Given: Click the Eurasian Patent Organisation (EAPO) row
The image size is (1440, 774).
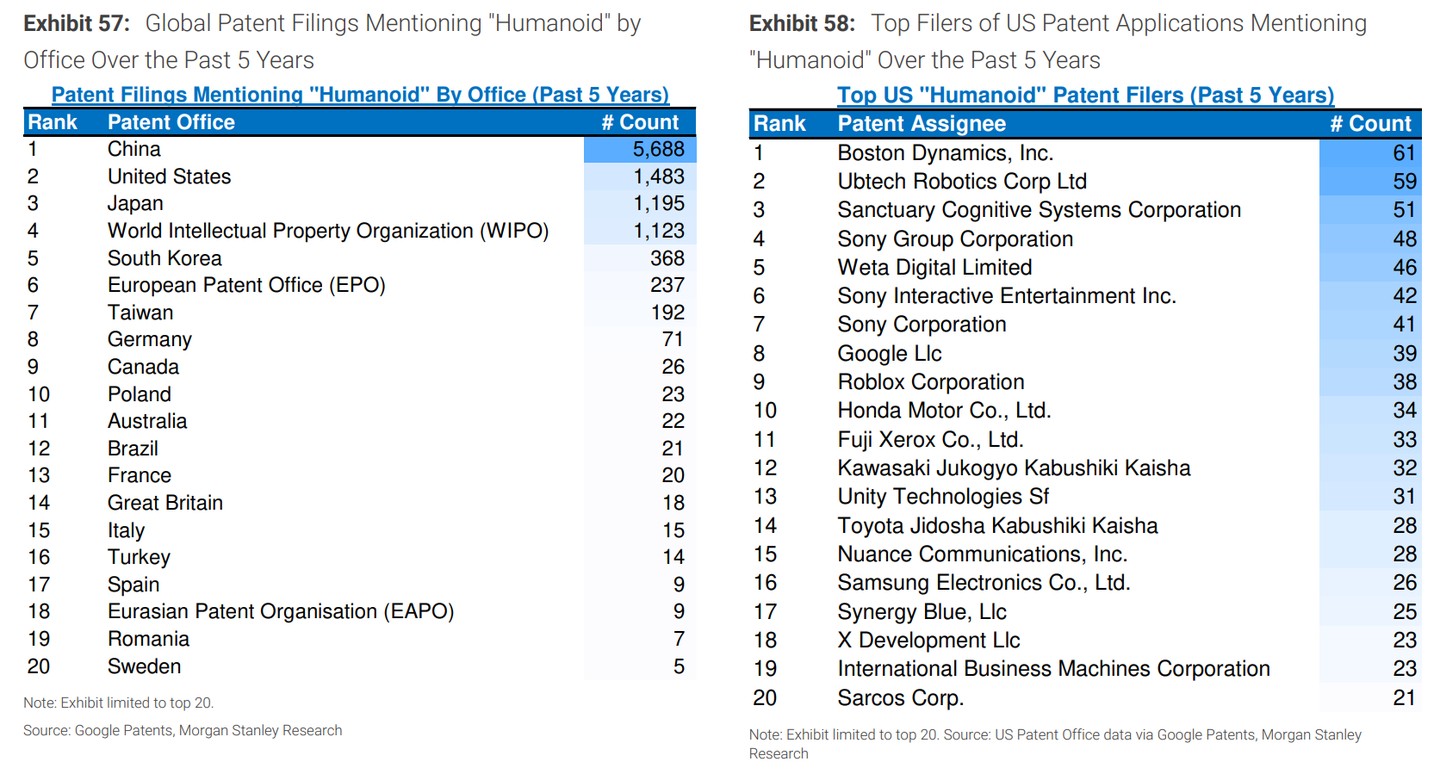Looking at the screenshot, I should coord(280,612).
